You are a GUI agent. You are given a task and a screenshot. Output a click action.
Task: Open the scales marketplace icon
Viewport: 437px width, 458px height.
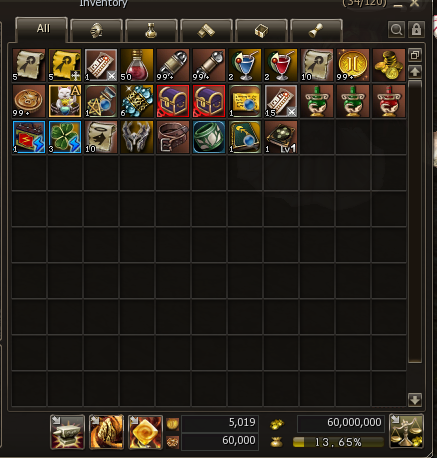point(406,431)
